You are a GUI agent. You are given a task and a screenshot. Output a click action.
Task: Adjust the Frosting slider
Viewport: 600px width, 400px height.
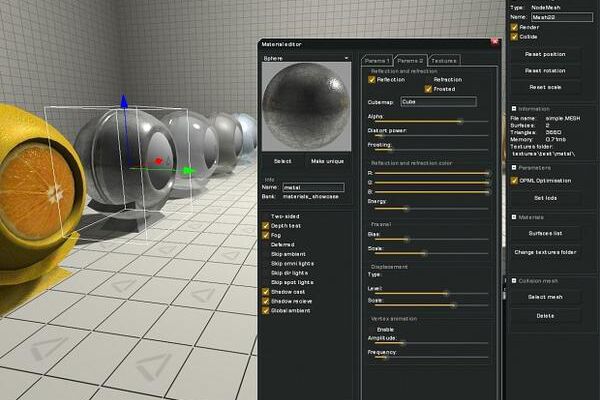point(431,150)
